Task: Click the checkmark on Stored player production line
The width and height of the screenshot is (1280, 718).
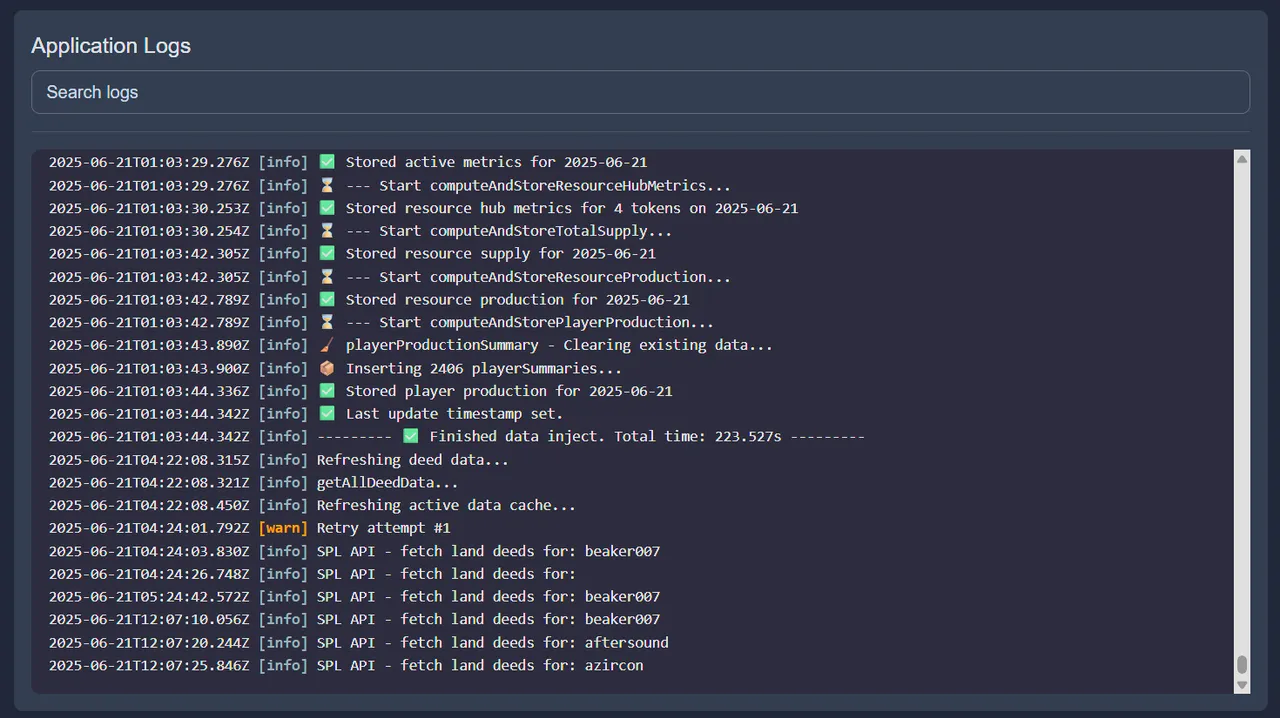Action: (327, 391)
